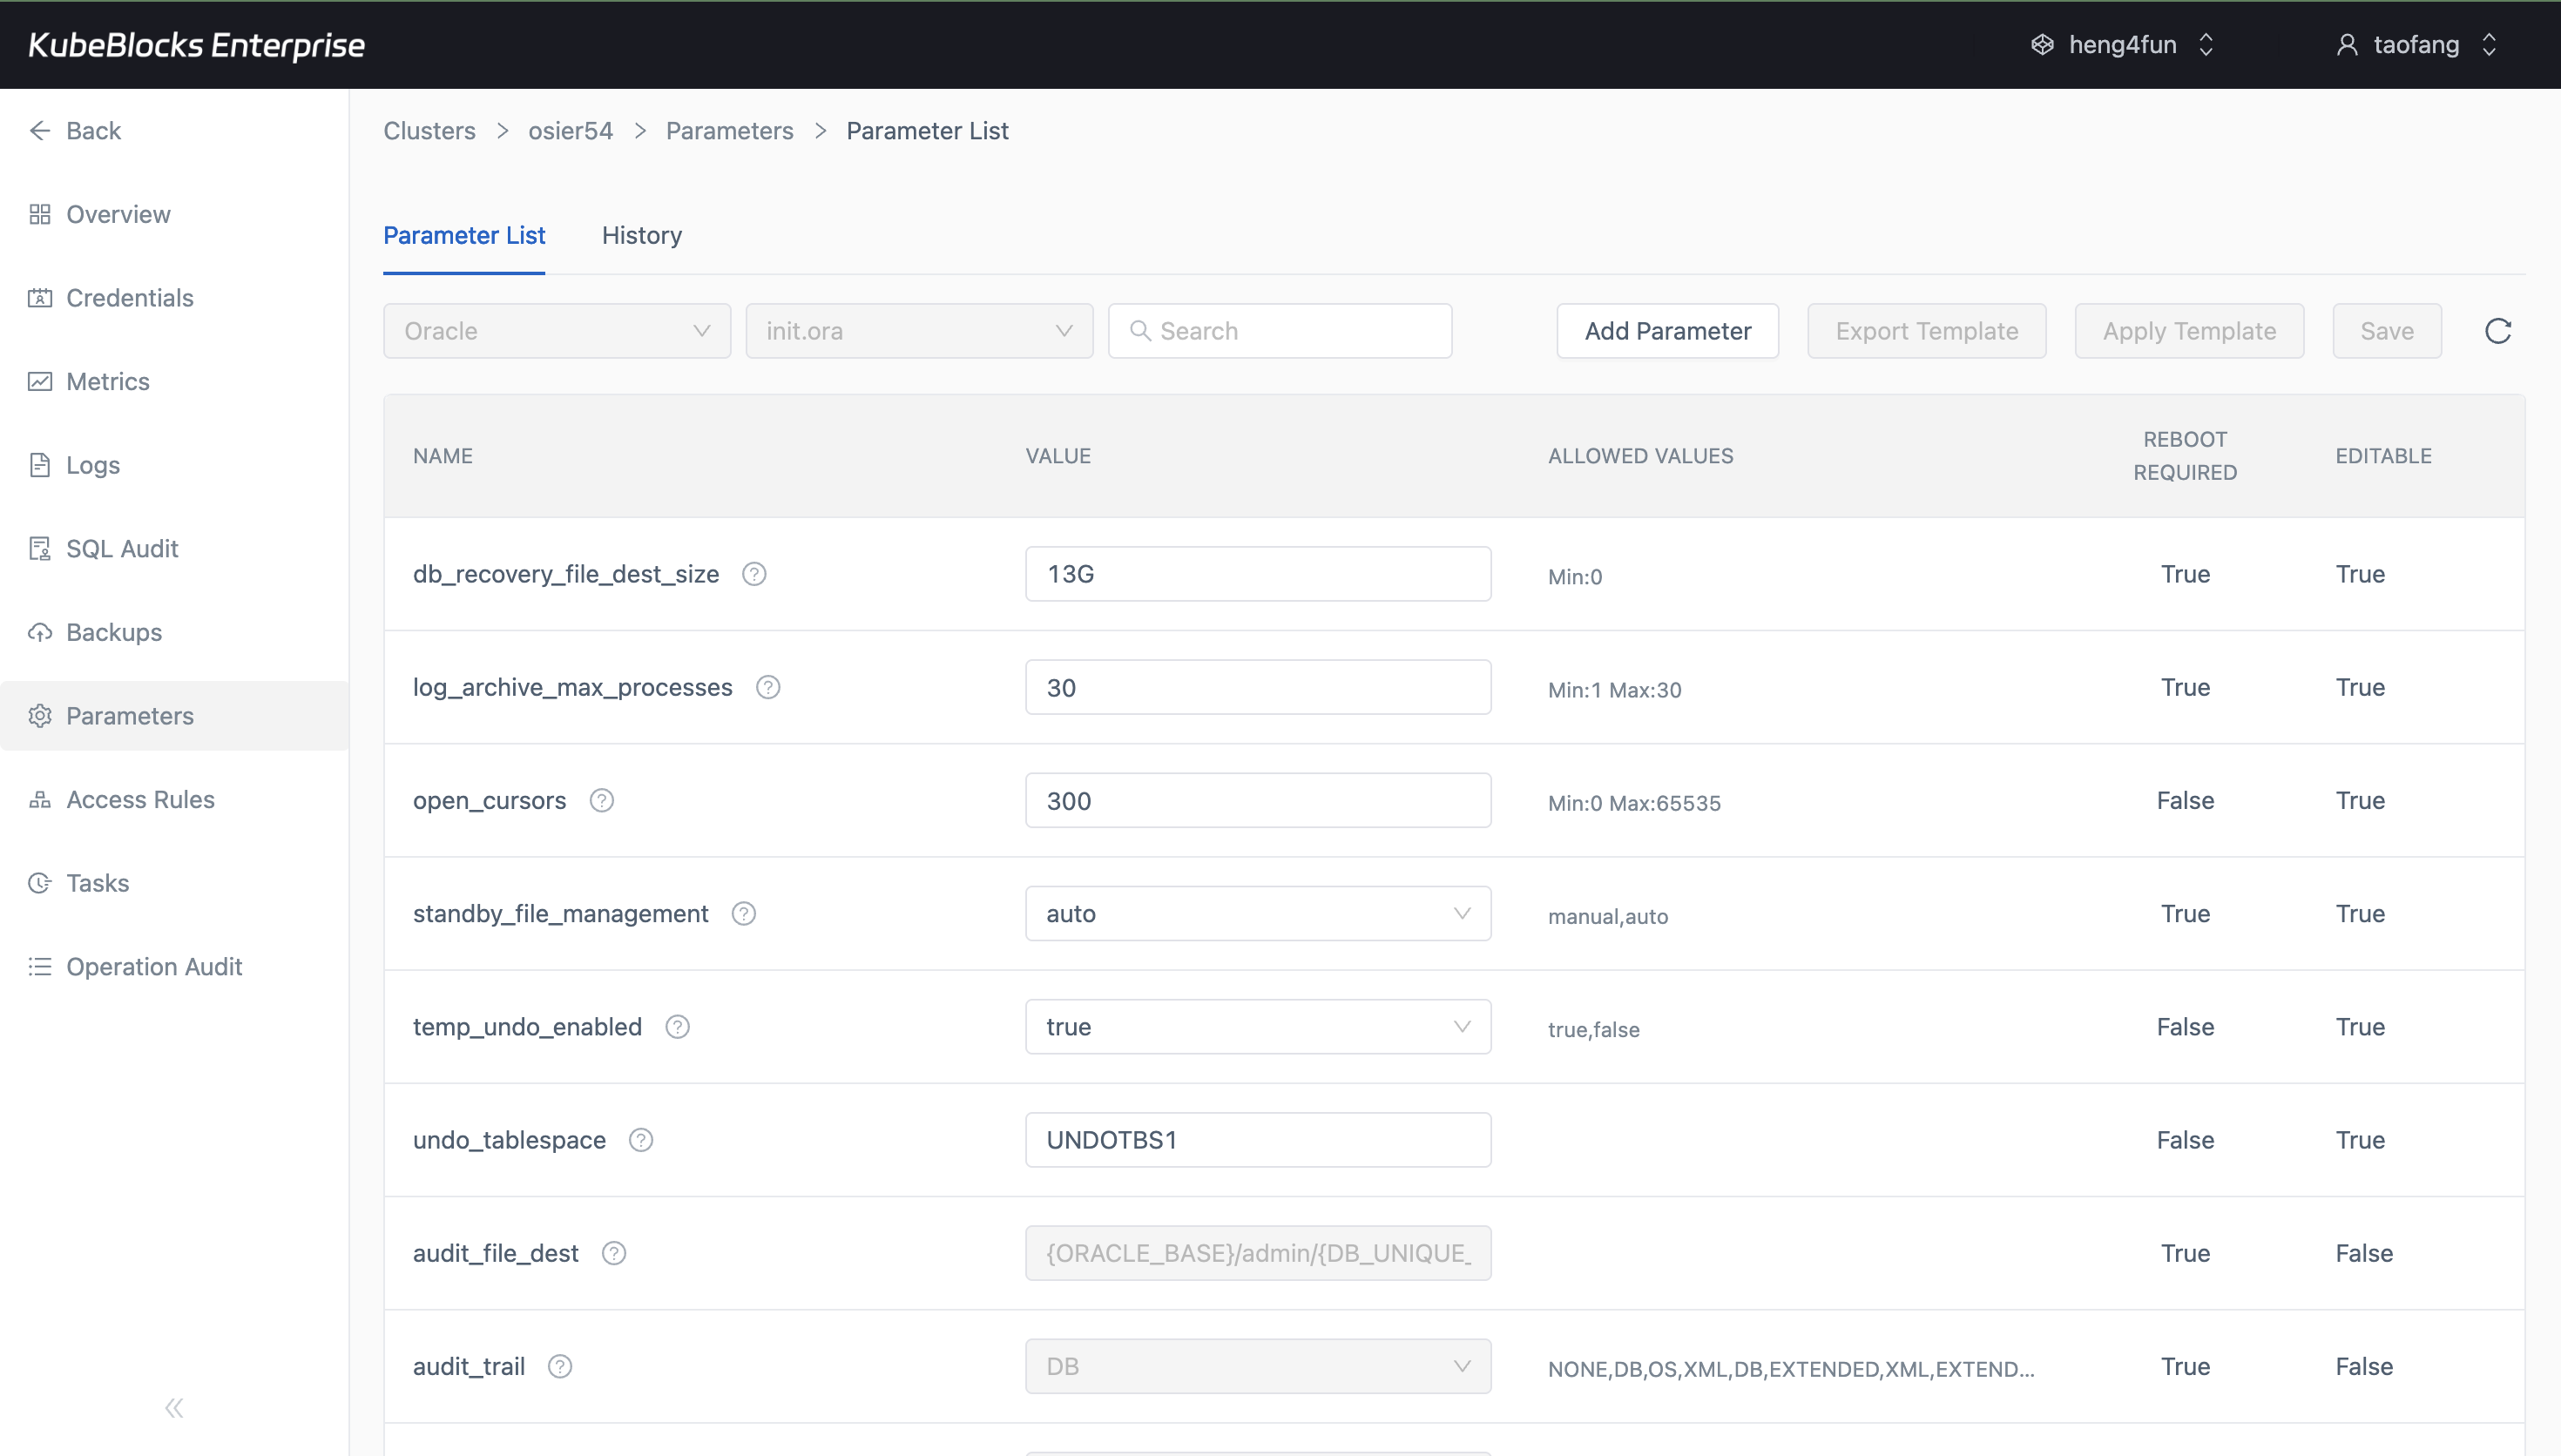Open the Operation Audit sidebar panel
This screenshot has height=1456, width=2561.
[154, 966]
